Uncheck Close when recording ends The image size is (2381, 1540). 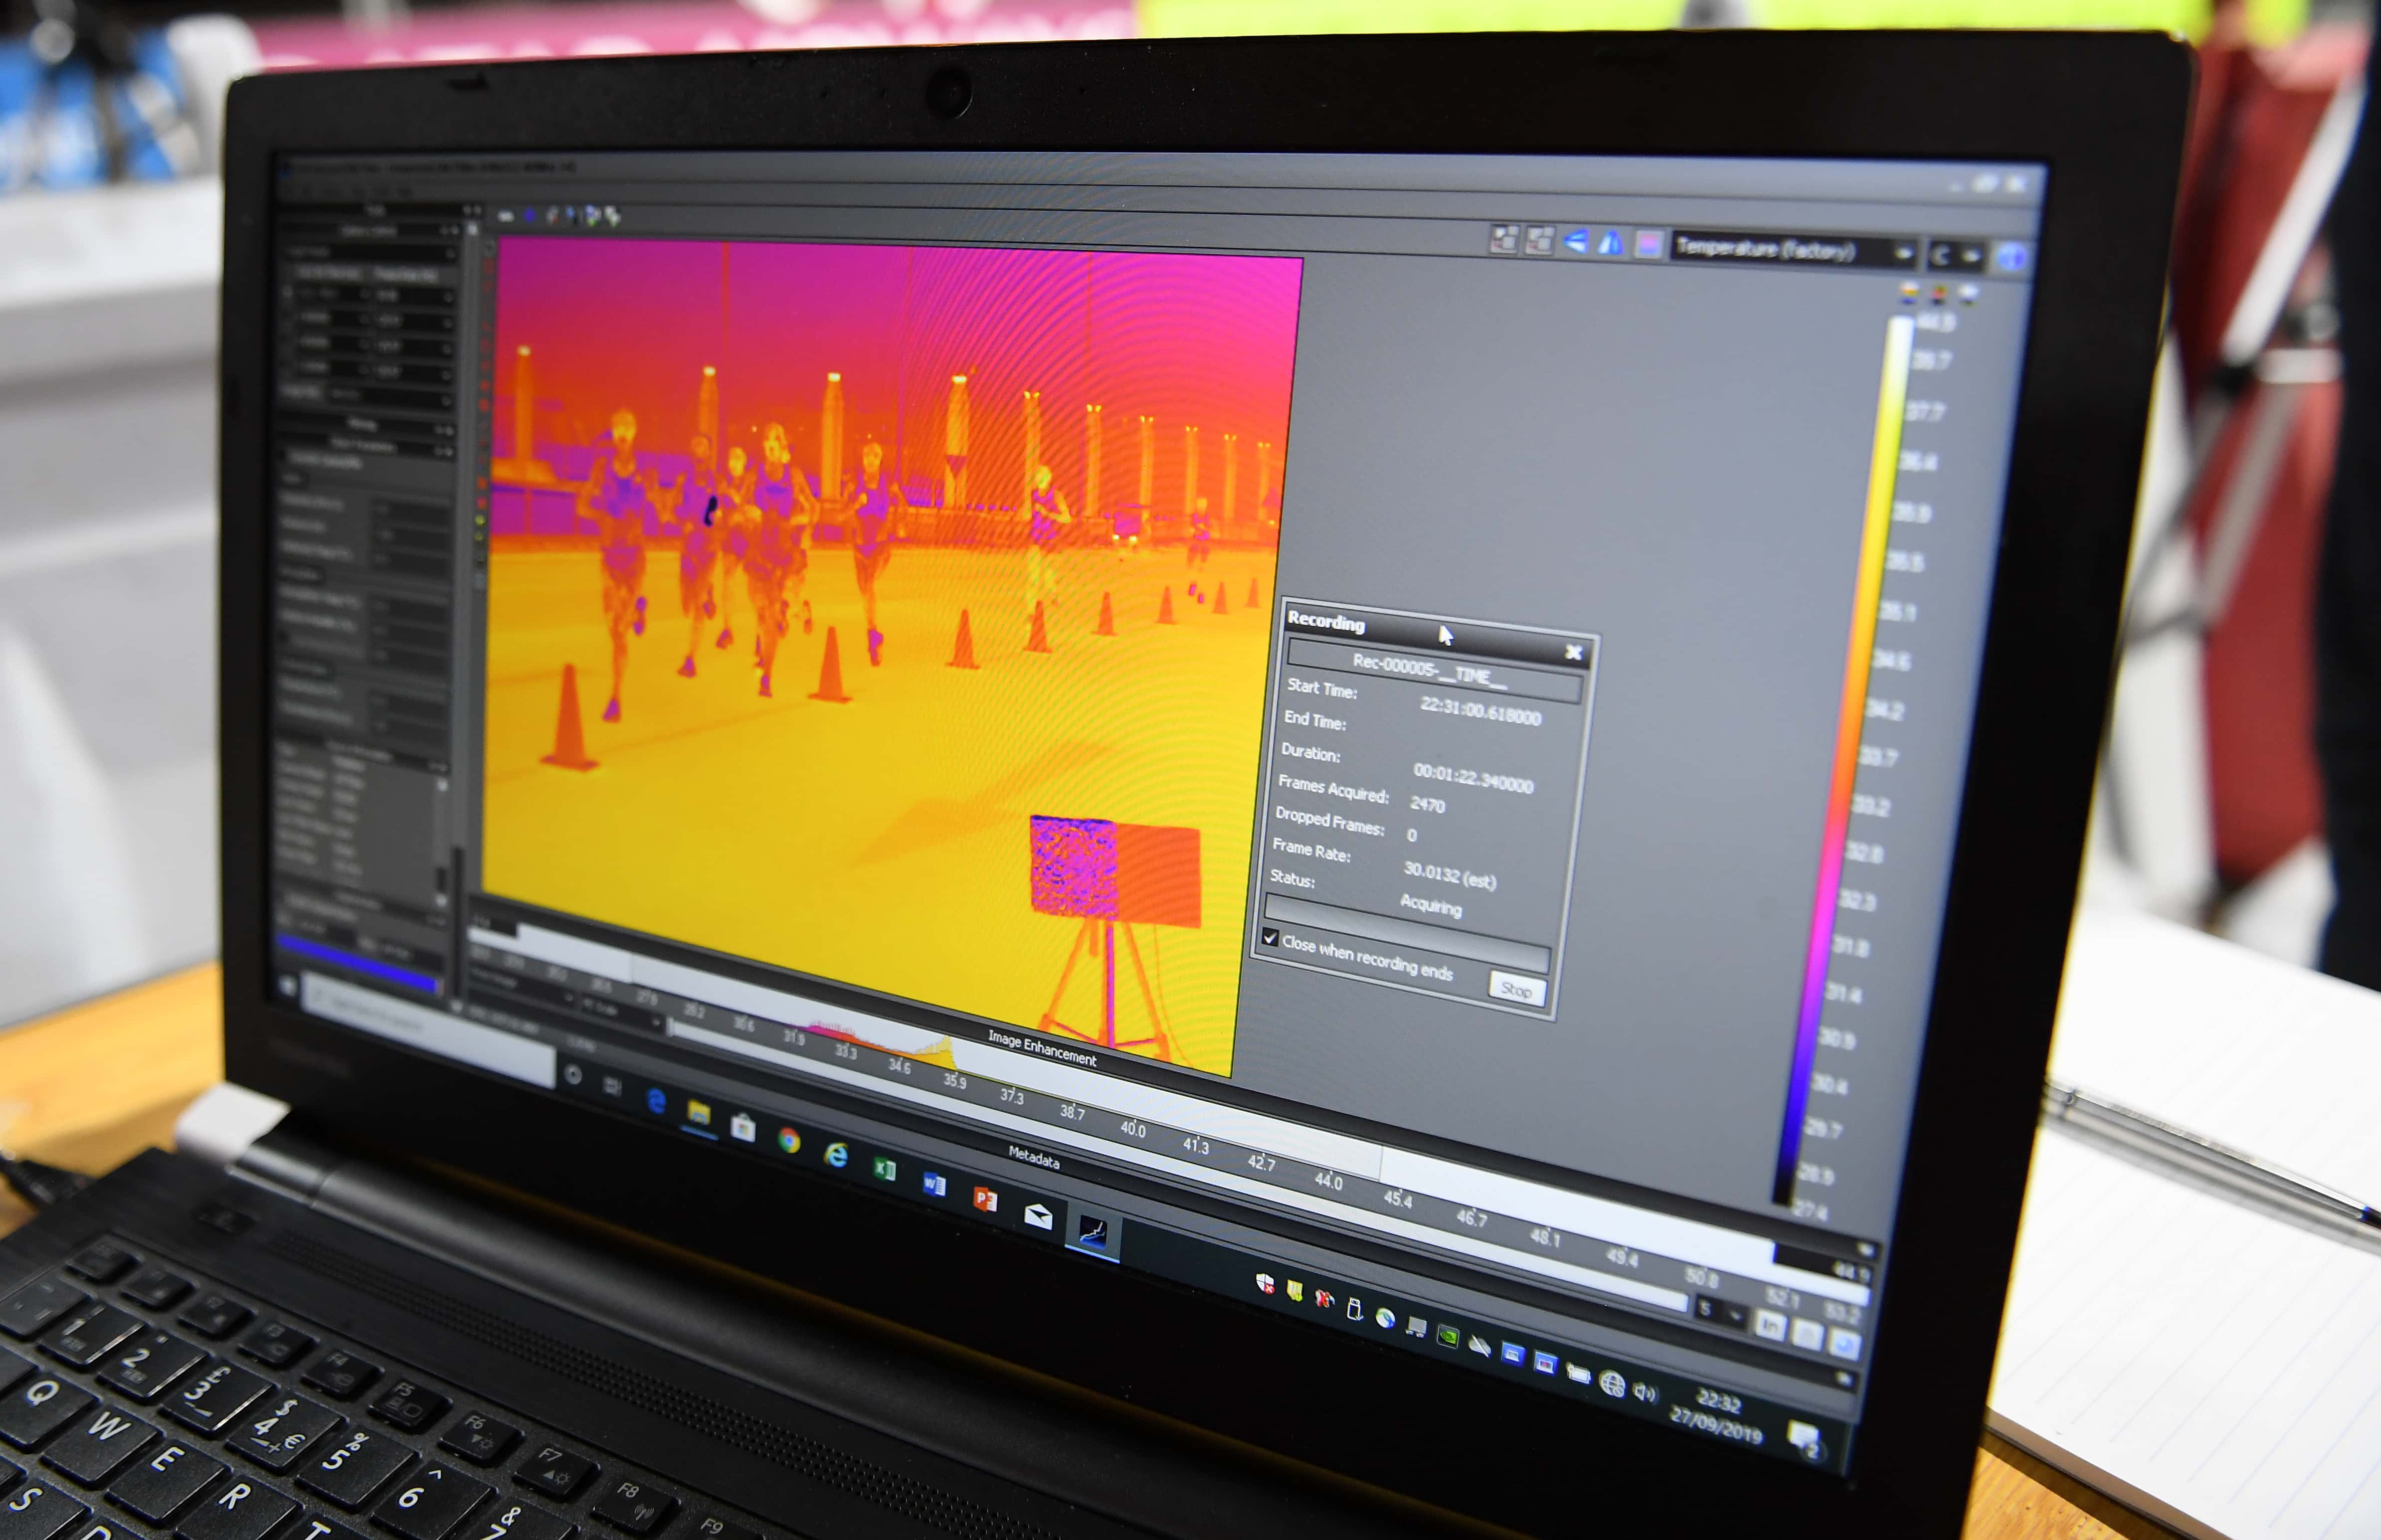tap(1271, 938)
